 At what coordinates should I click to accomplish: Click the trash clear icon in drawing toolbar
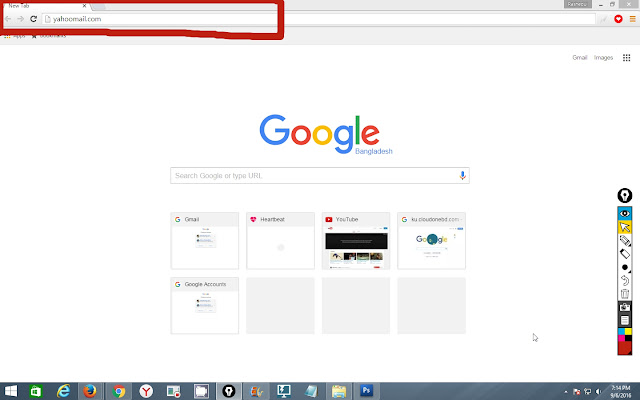click(624, 293)
